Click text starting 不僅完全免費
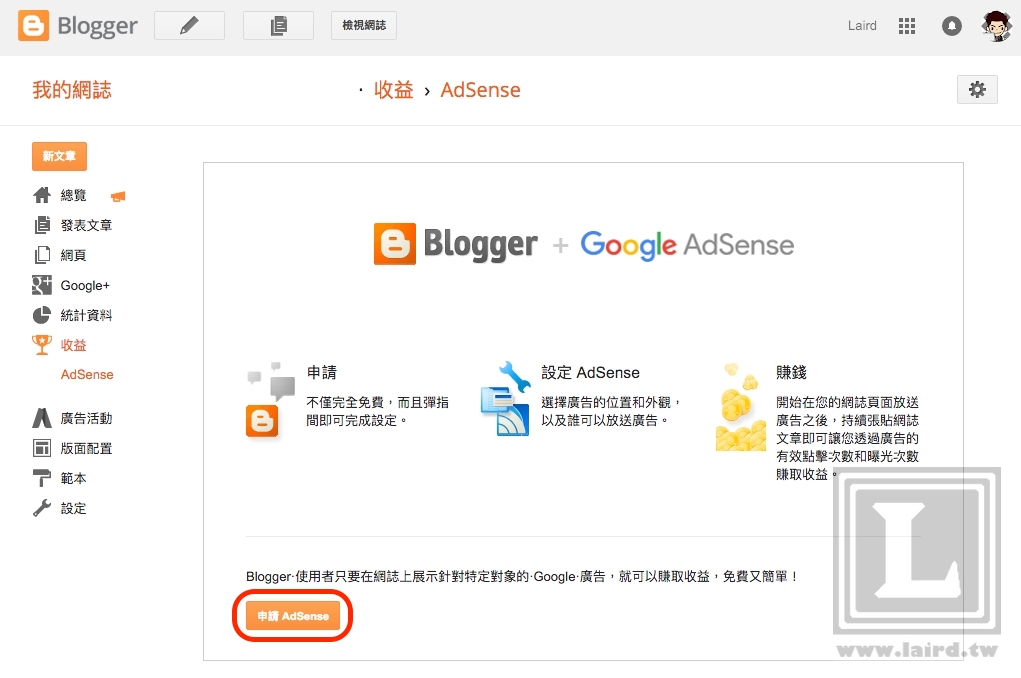The width and height of the screenshot is (1021, 678). point(378,412)
